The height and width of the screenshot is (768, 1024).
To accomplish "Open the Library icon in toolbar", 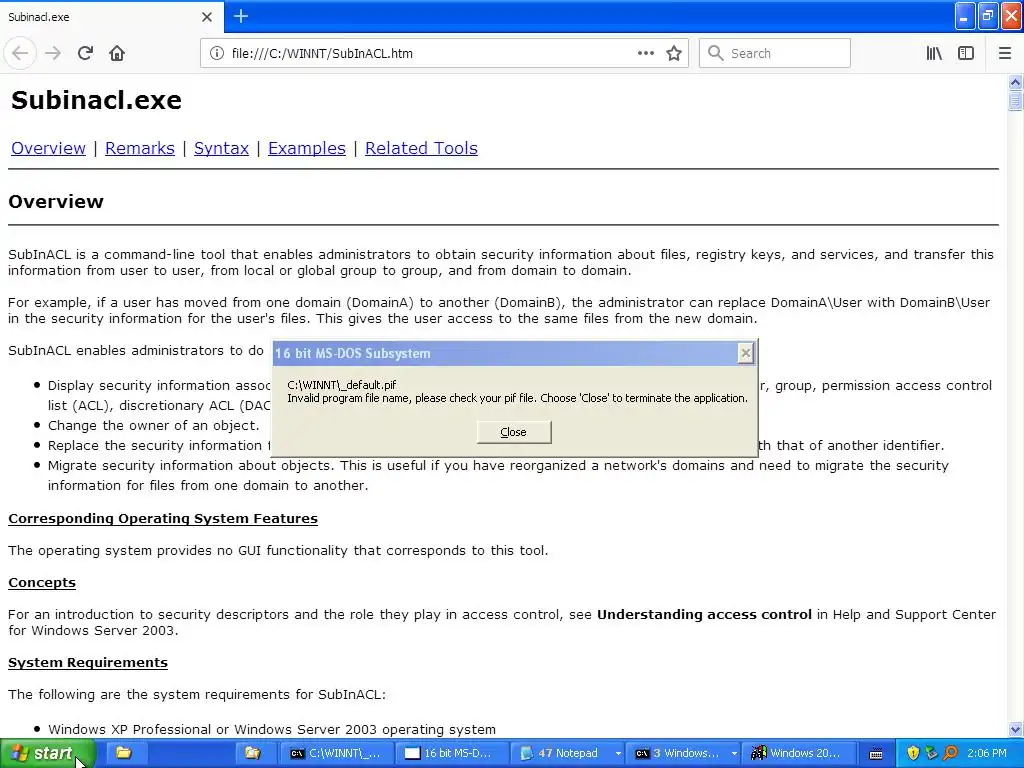I will (934, 53).
